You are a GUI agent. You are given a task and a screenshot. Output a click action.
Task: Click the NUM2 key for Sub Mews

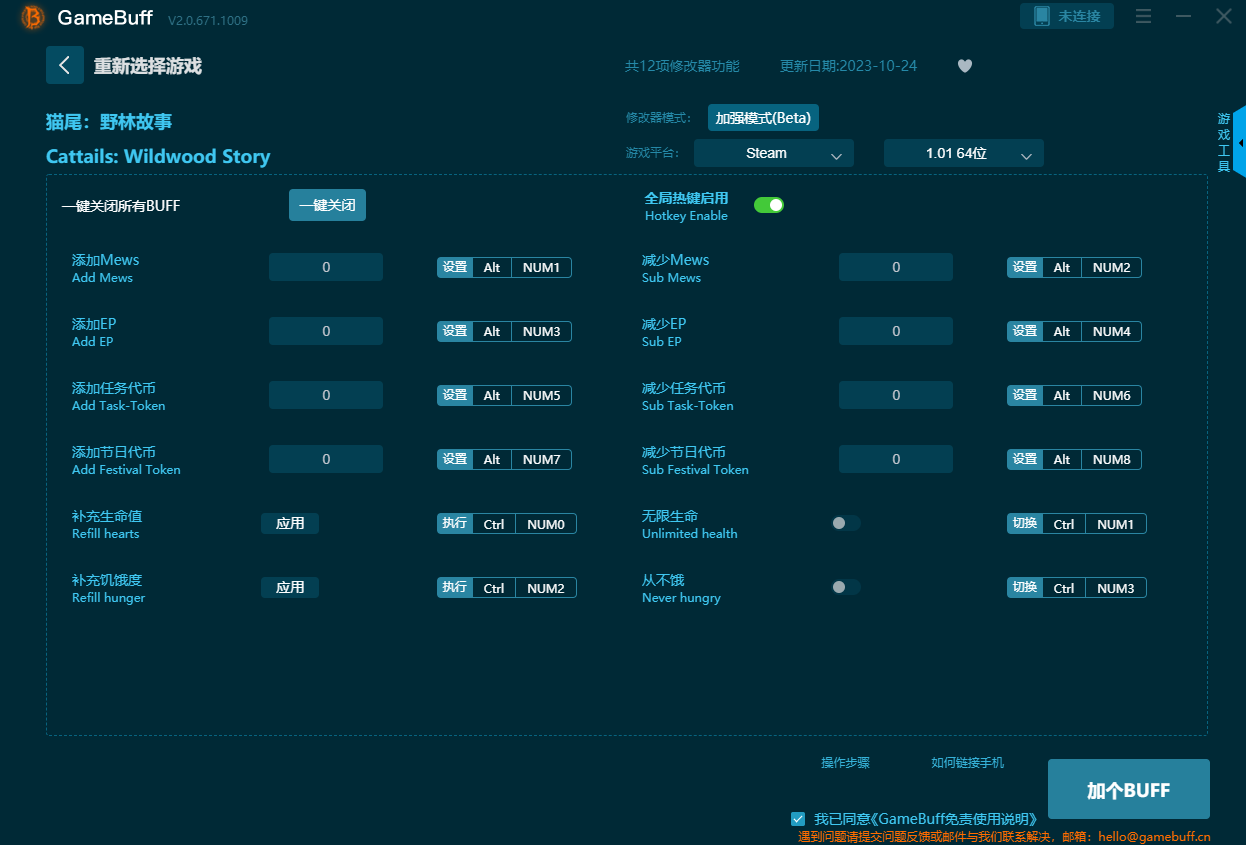1112,267
